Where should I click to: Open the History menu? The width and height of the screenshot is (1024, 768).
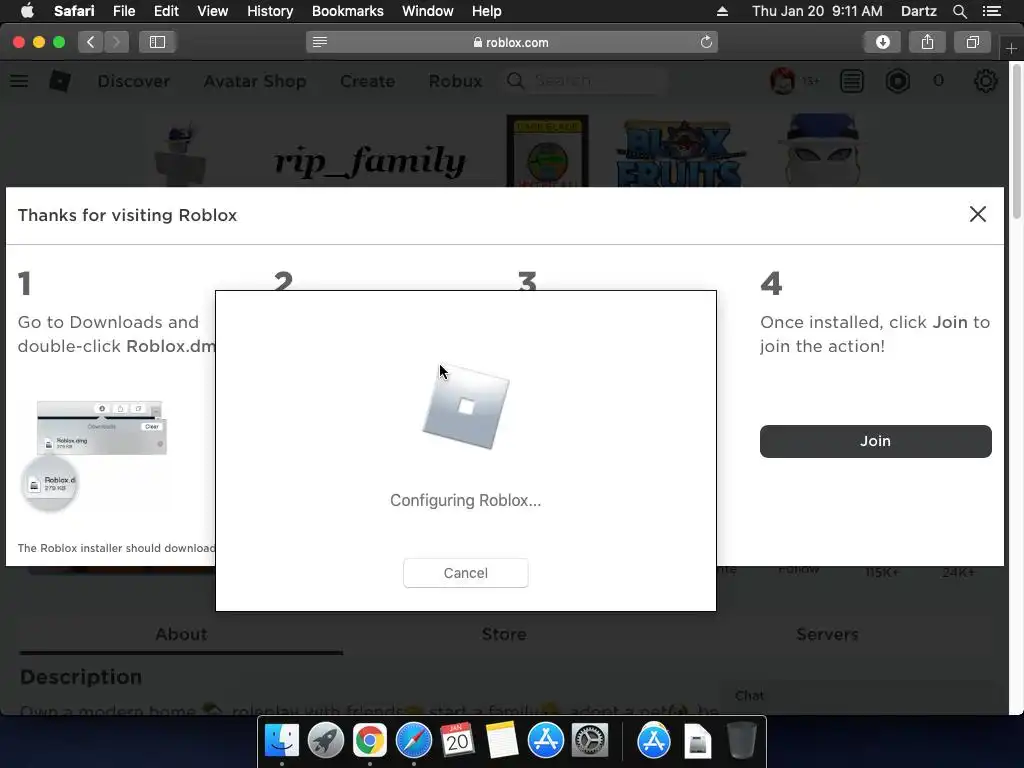tap(270, 11)
